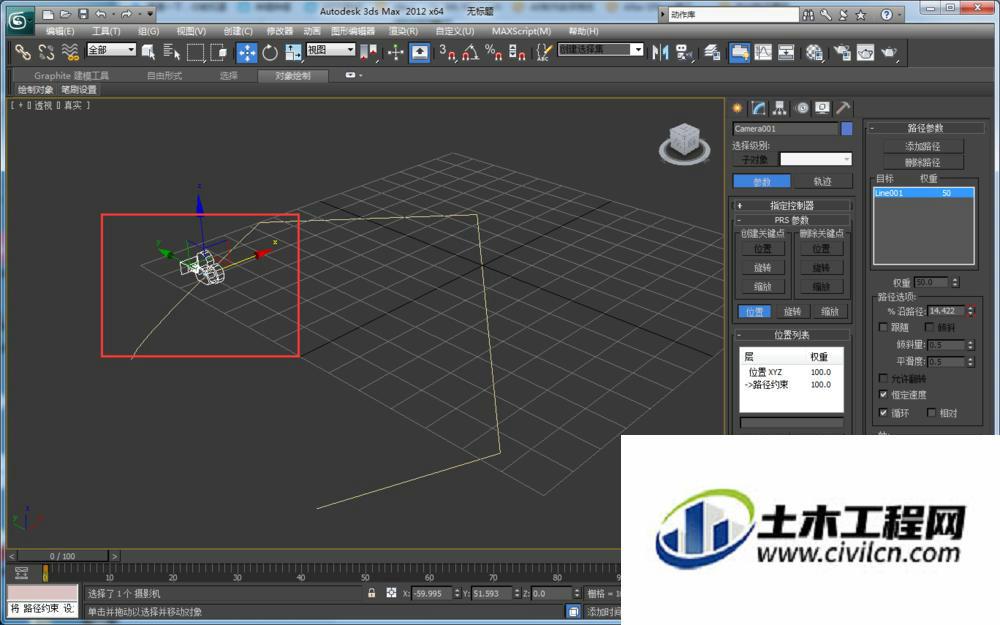Collapse the 路径参数 rollout
Image resolution: width=1000 pixels, height=625 pixels.
923,128
